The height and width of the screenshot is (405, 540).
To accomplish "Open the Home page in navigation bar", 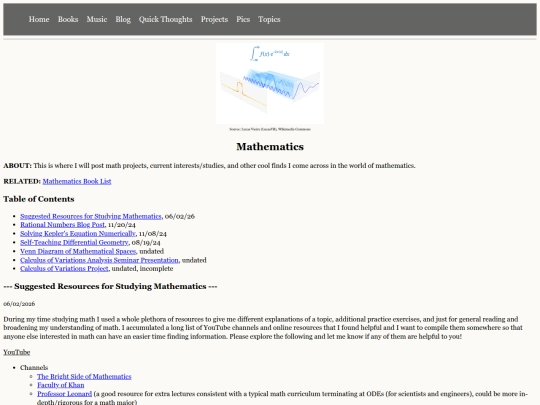I will 39,19.
